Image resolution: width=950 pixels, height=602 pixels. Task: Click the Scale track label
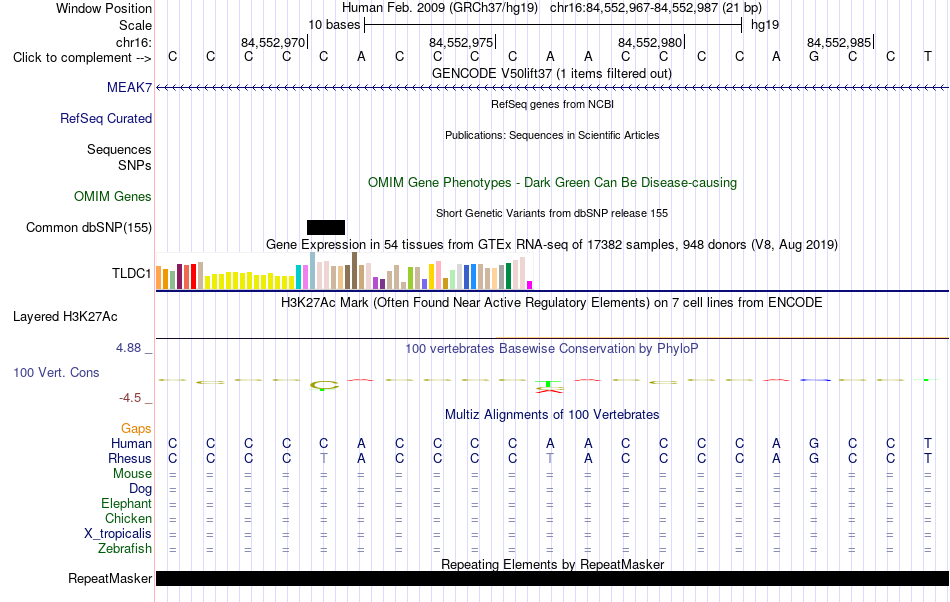pyautogui.click(x=135, y=25)
